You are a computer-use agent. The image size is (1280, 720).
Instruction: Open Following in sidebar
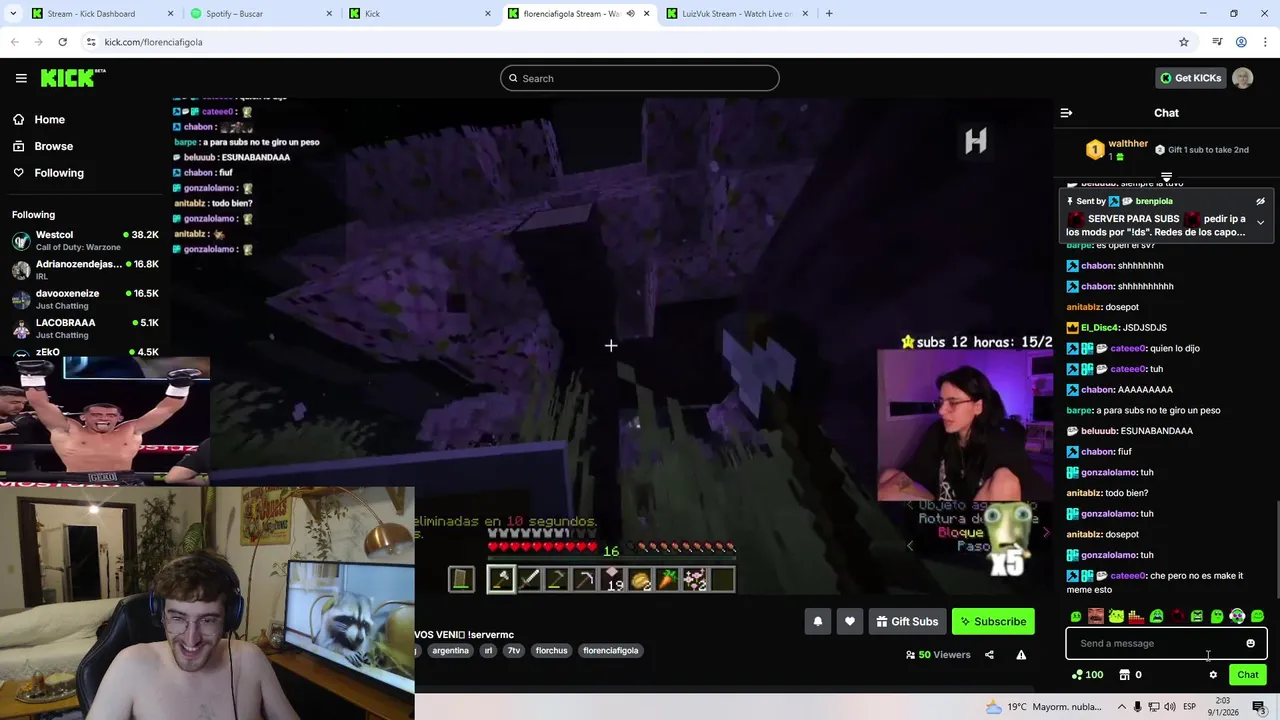point(59,173)
